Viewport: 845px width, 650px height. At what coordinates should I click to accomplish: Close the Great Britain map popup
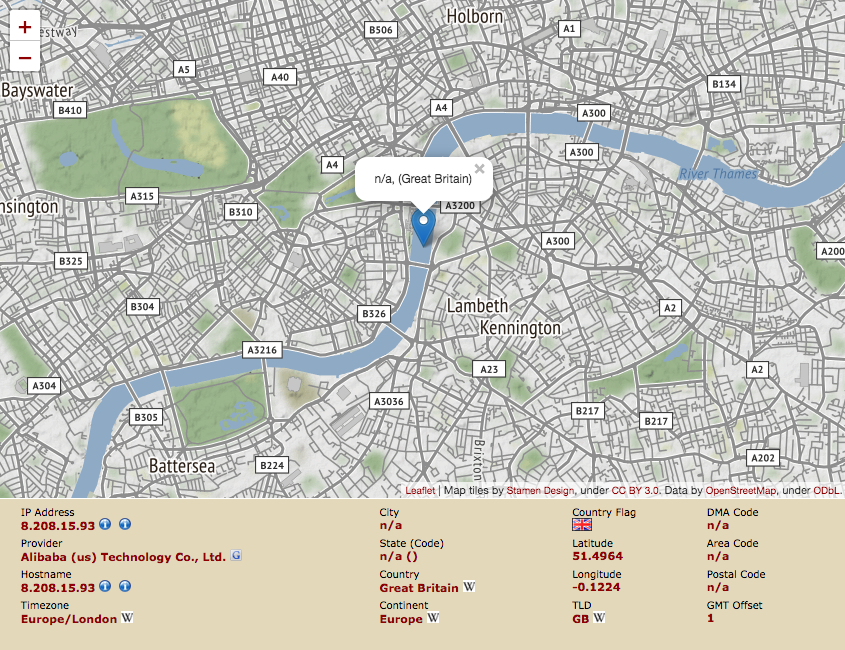click(479, 169)
